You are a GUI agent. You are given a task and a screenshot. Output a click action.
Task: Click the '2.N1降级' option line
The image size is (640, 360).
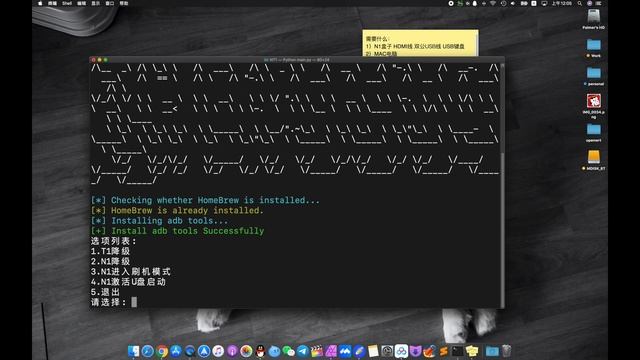[110, 261]
